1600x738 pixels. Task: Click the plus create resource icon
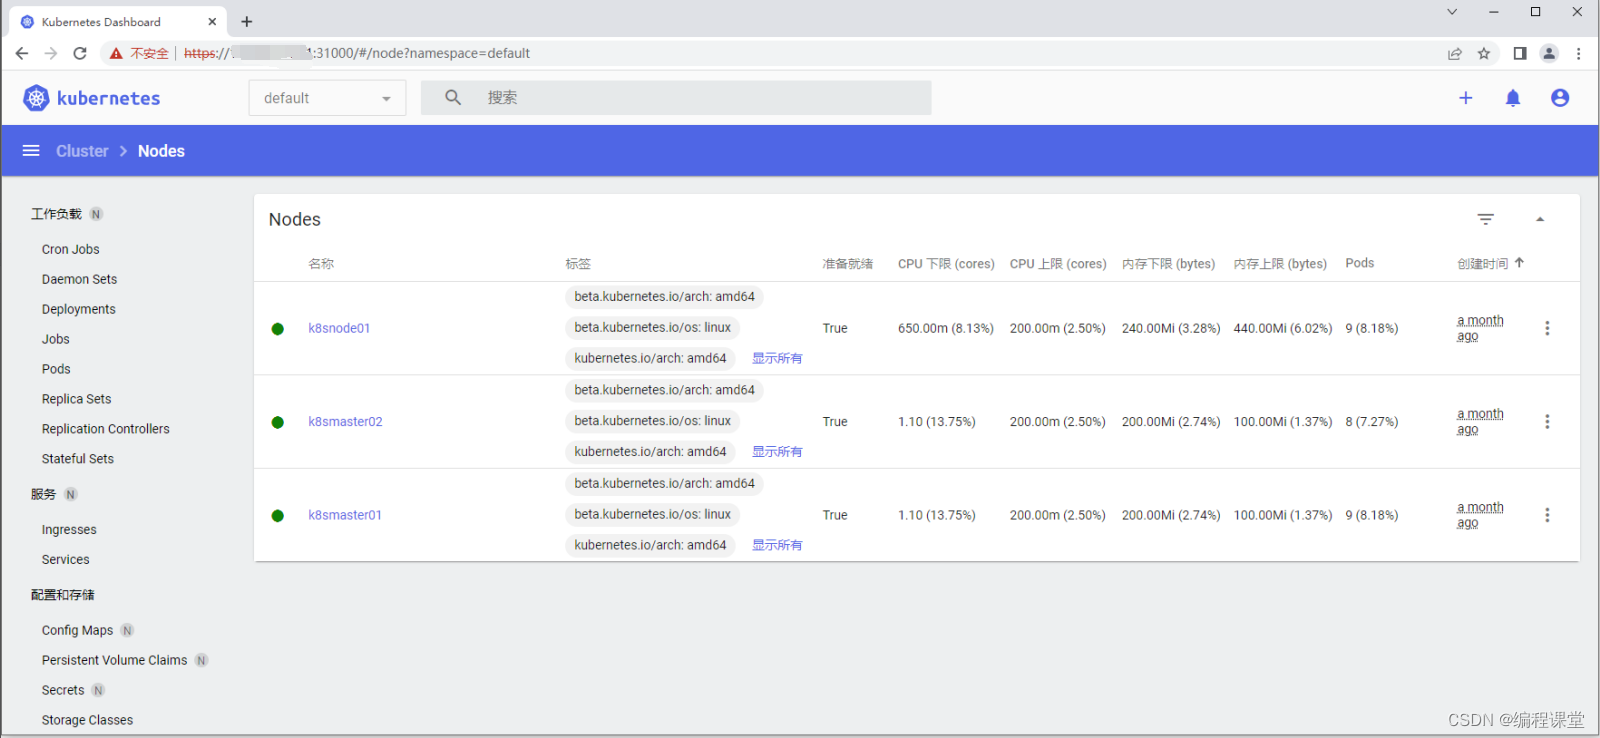coord(1466,98)
